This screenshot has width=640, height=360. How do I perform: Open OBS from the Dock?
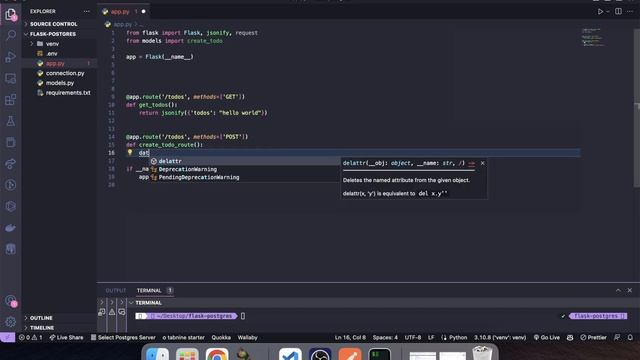click(x=320, y=354)
